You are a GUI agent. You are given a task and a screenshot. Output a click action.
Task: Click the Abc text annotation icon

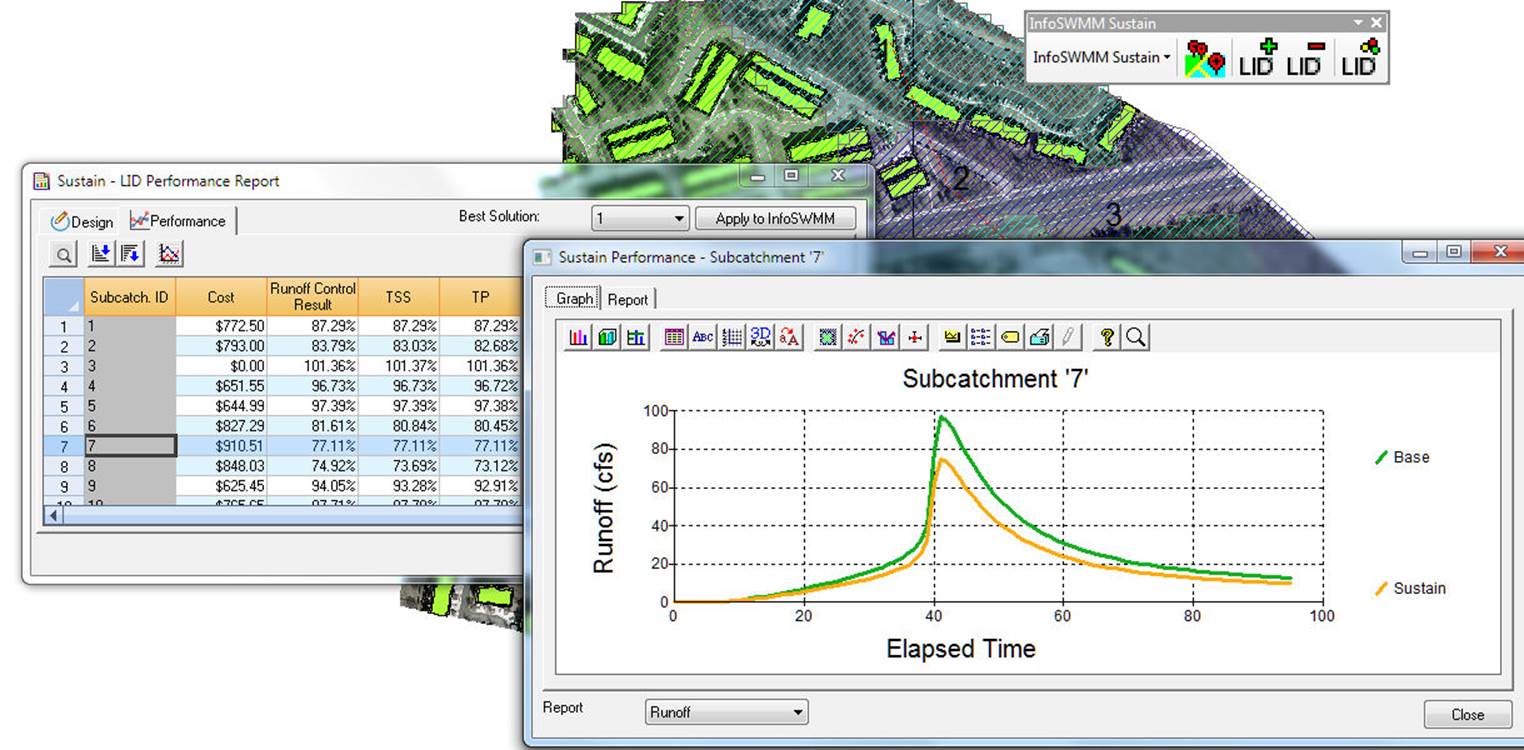pyautogui.click(x=703, y=337)
